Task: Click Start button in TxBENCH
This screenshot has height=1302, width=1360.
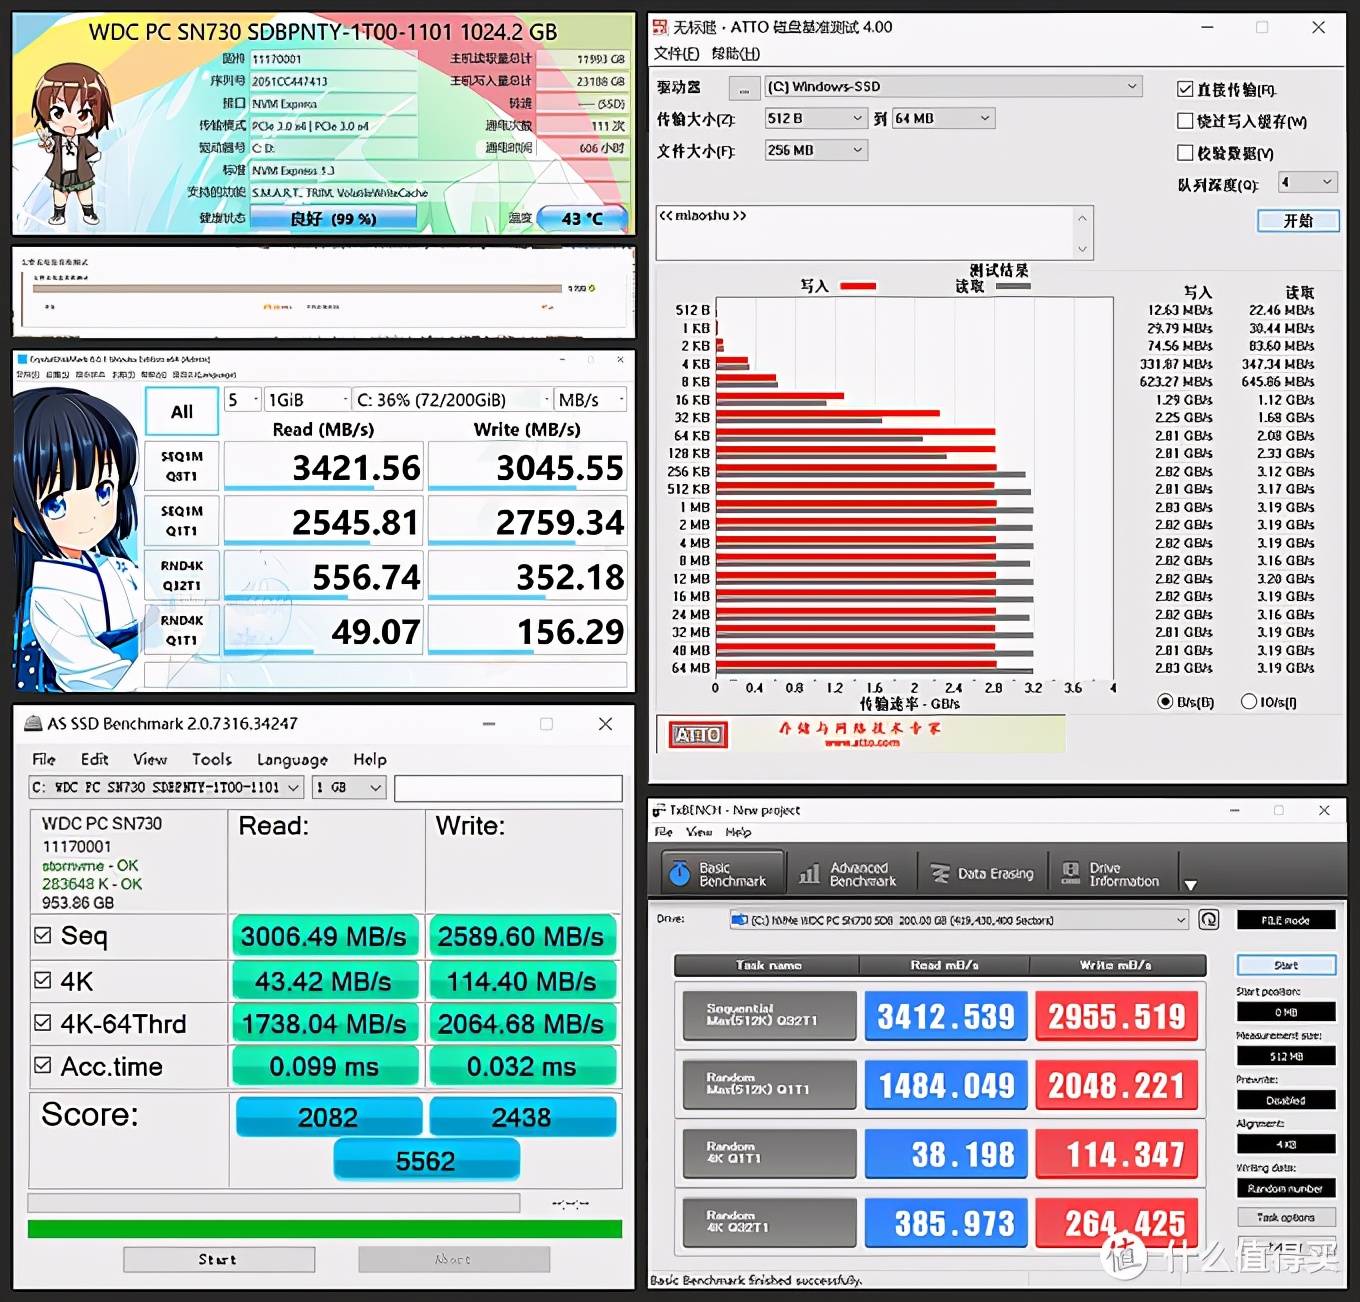Action: 1286,966
